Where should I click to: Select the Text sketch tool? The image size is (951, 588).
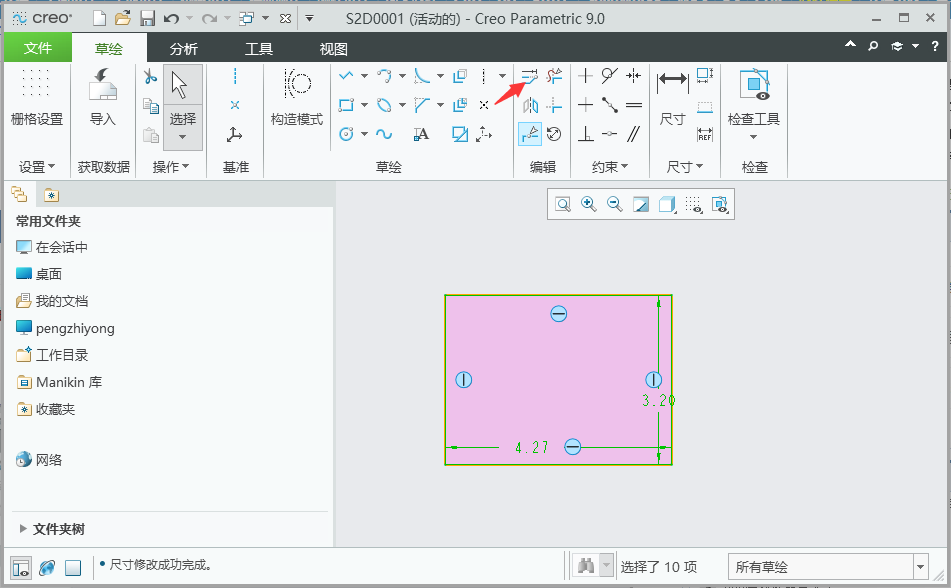click(421, 134)
